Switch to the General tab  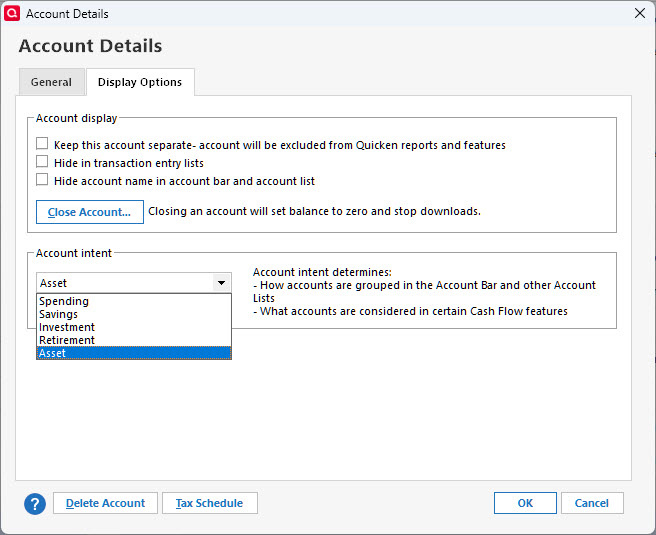51,82
